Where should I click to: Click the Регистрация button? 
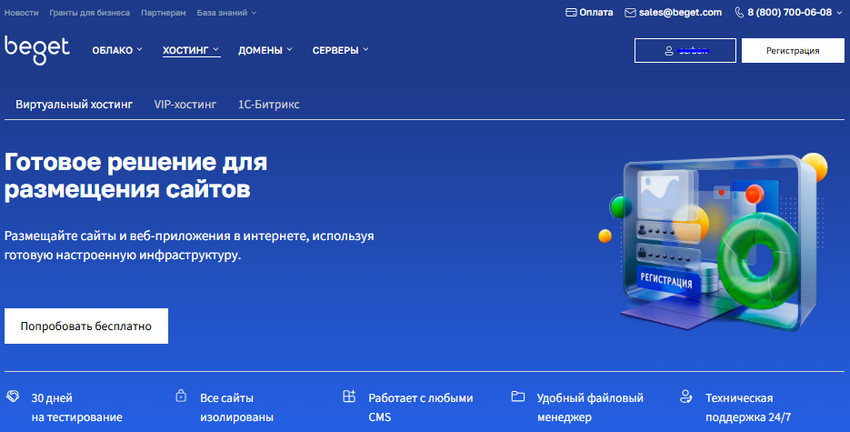pos(793,50)
